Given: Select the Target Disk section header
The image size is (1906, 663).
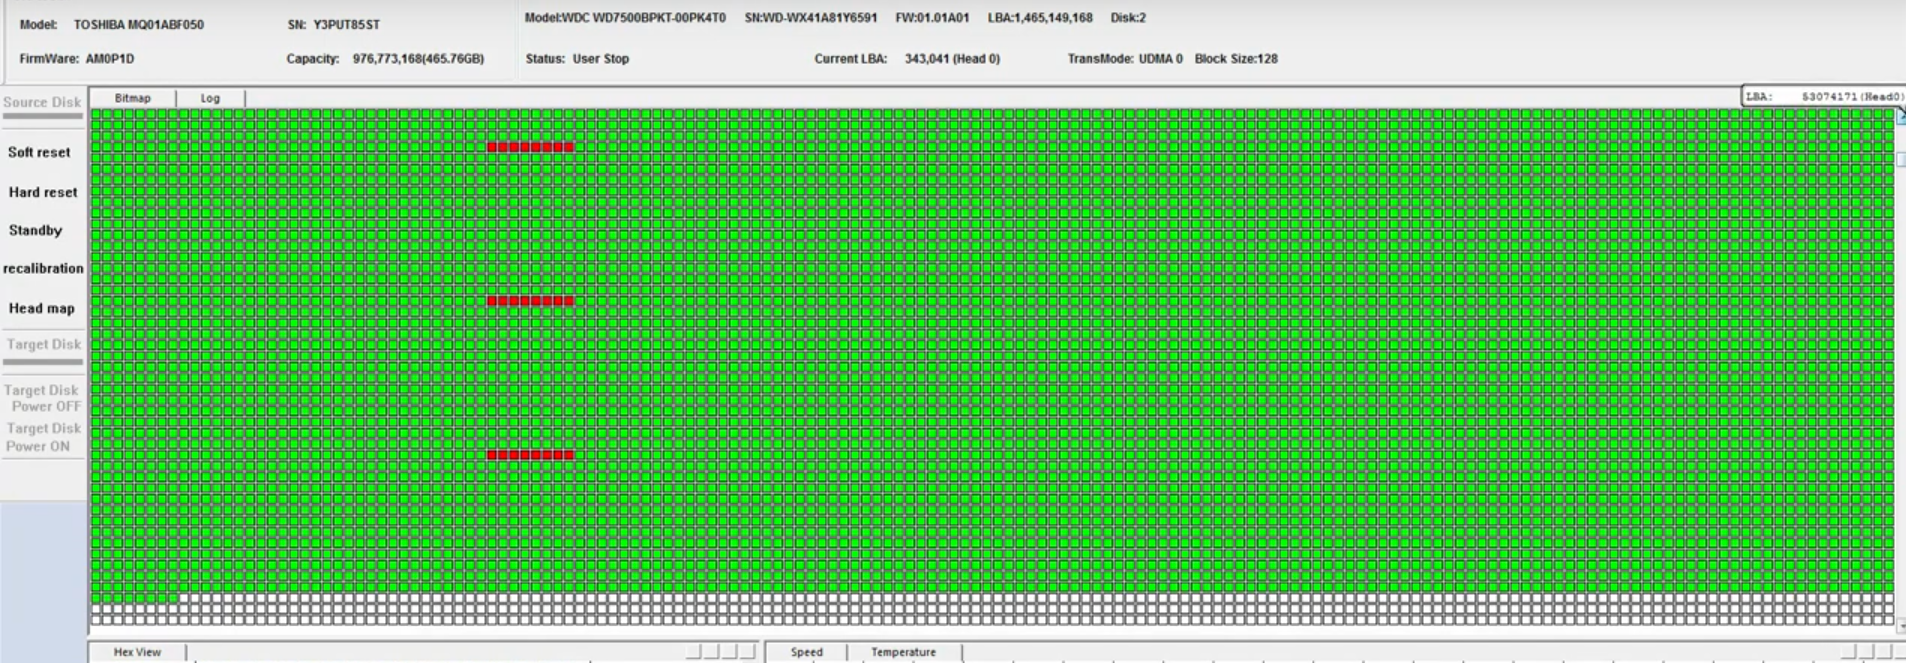Looking at the screenshot, I should point(43,344).
